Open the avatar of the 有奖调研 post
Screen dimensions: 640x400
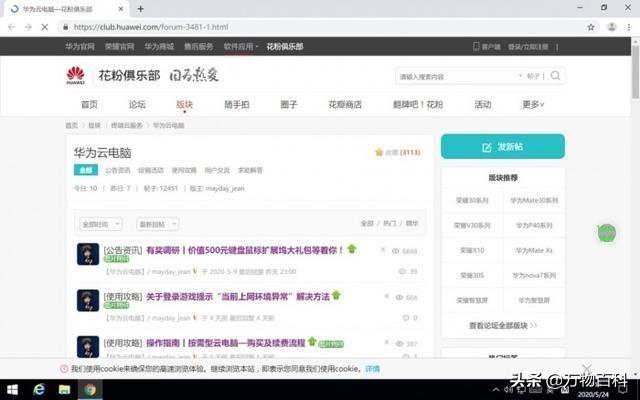88,254
